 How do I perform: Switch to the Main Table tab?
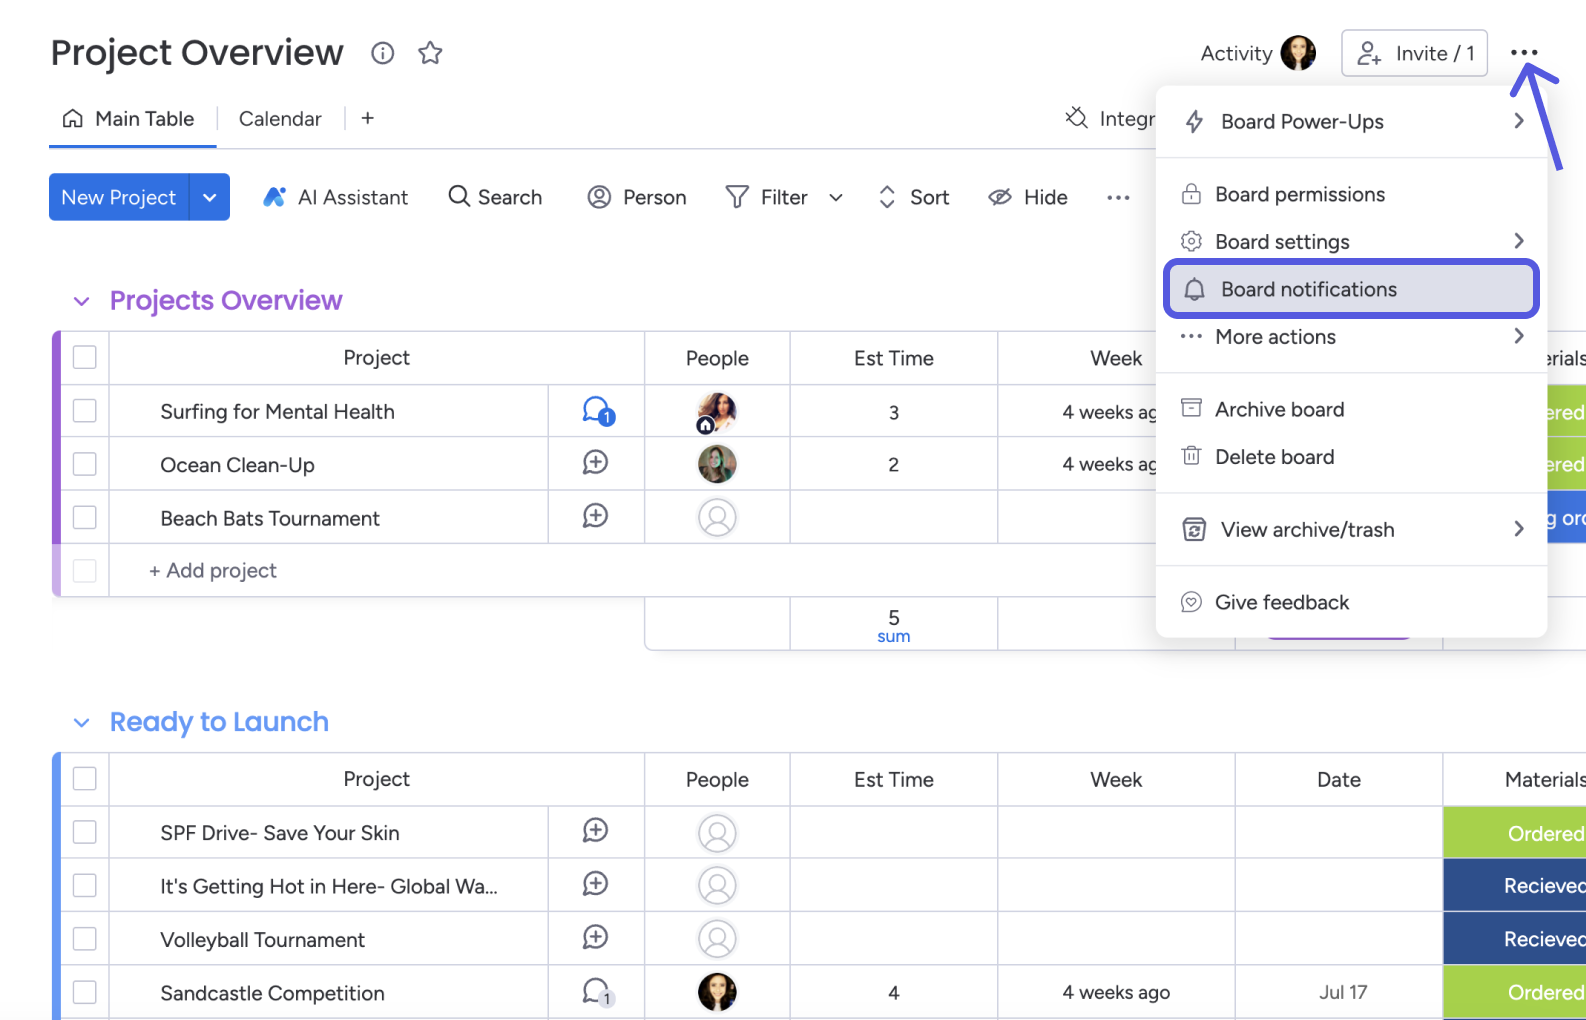(x=128, y=119)
